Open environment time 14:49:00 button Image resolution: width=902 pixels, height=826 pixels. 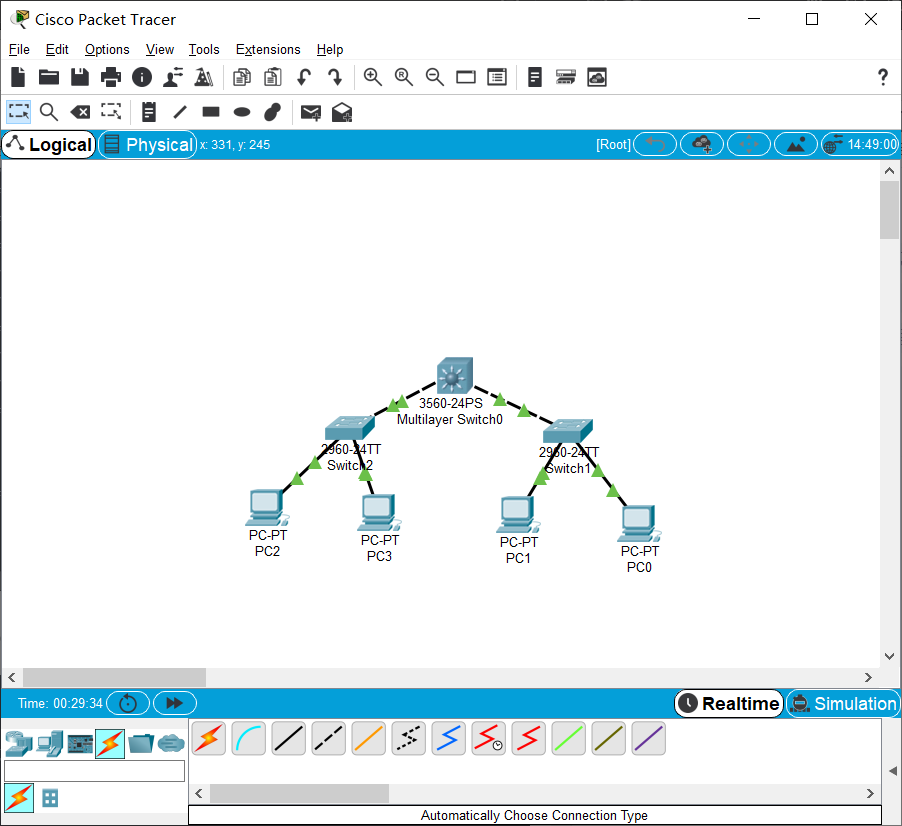click(x=860, y=144)
